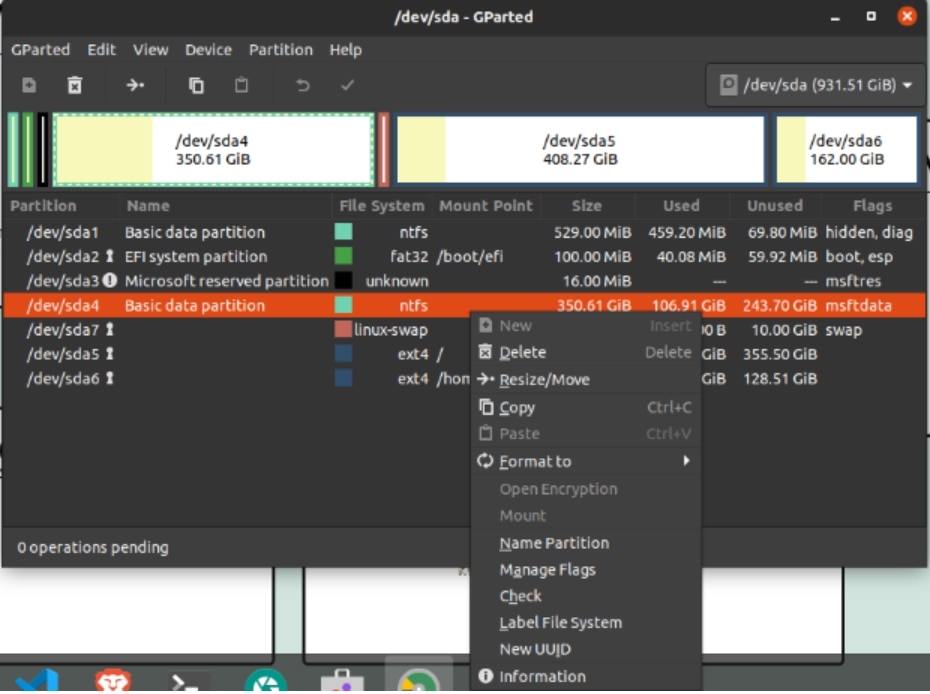Select the /dev/sda5 block in disk map
Screen dimensions: 930x694
tap(580, 149)
